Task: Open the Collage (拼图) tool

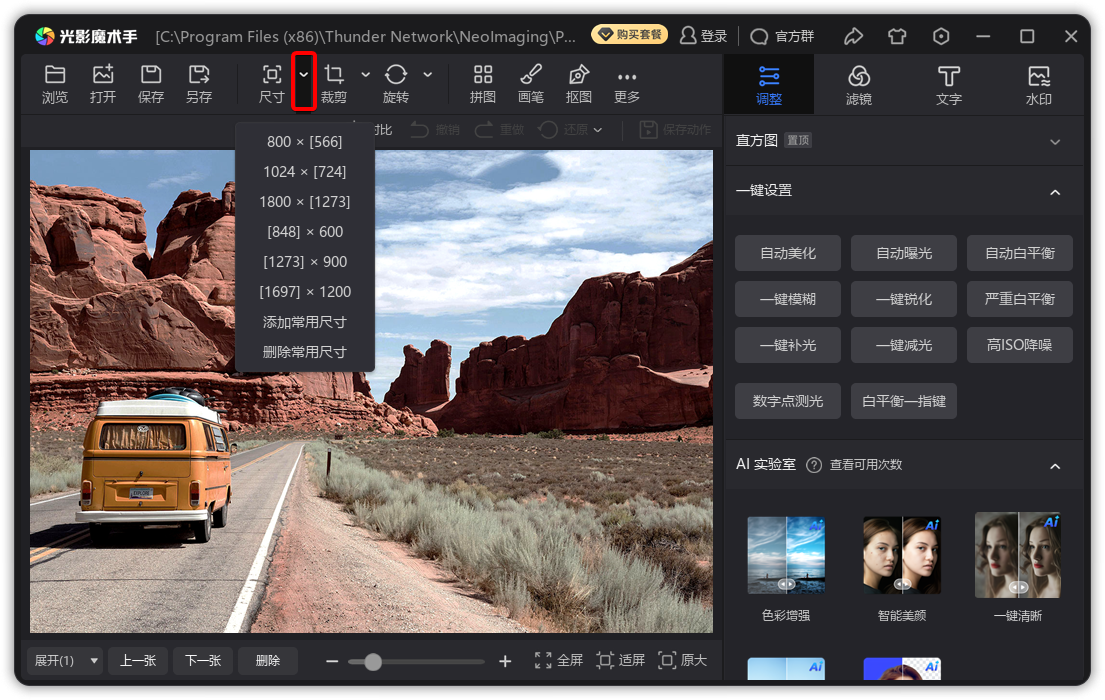Action: click(x=483, y=75)
